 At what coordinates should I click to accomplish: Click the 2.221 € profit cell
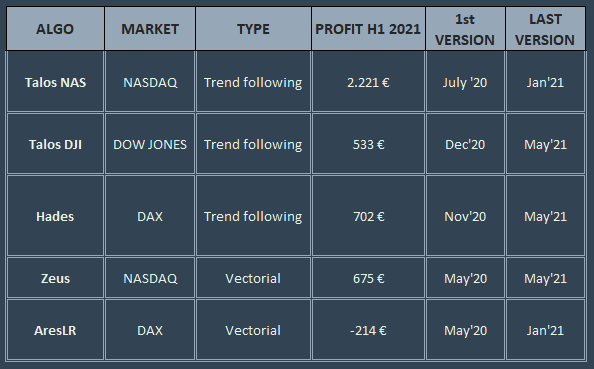pyautogui.click(x=368, y=82)
